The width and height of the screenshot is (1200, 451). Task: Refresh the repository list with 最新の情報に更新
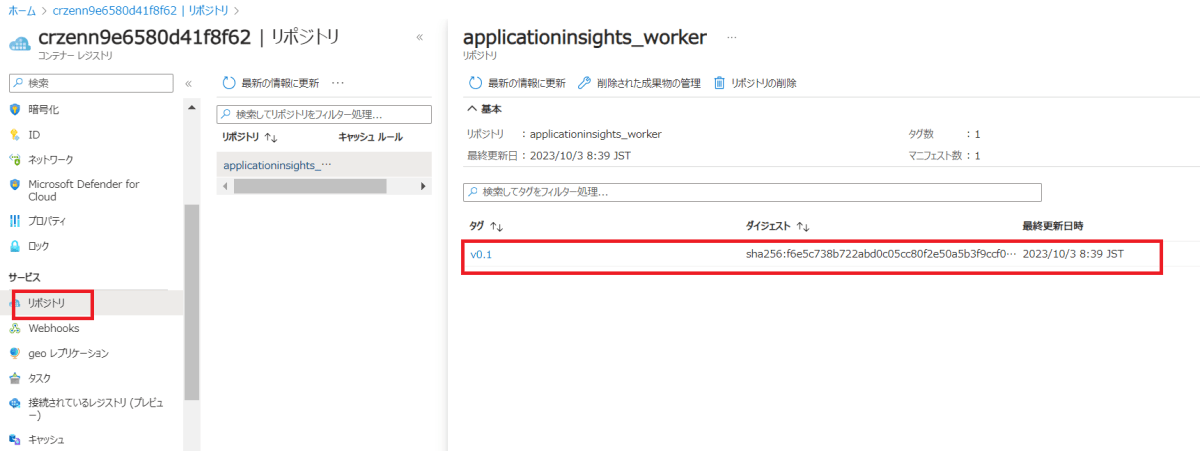(270, 83)
